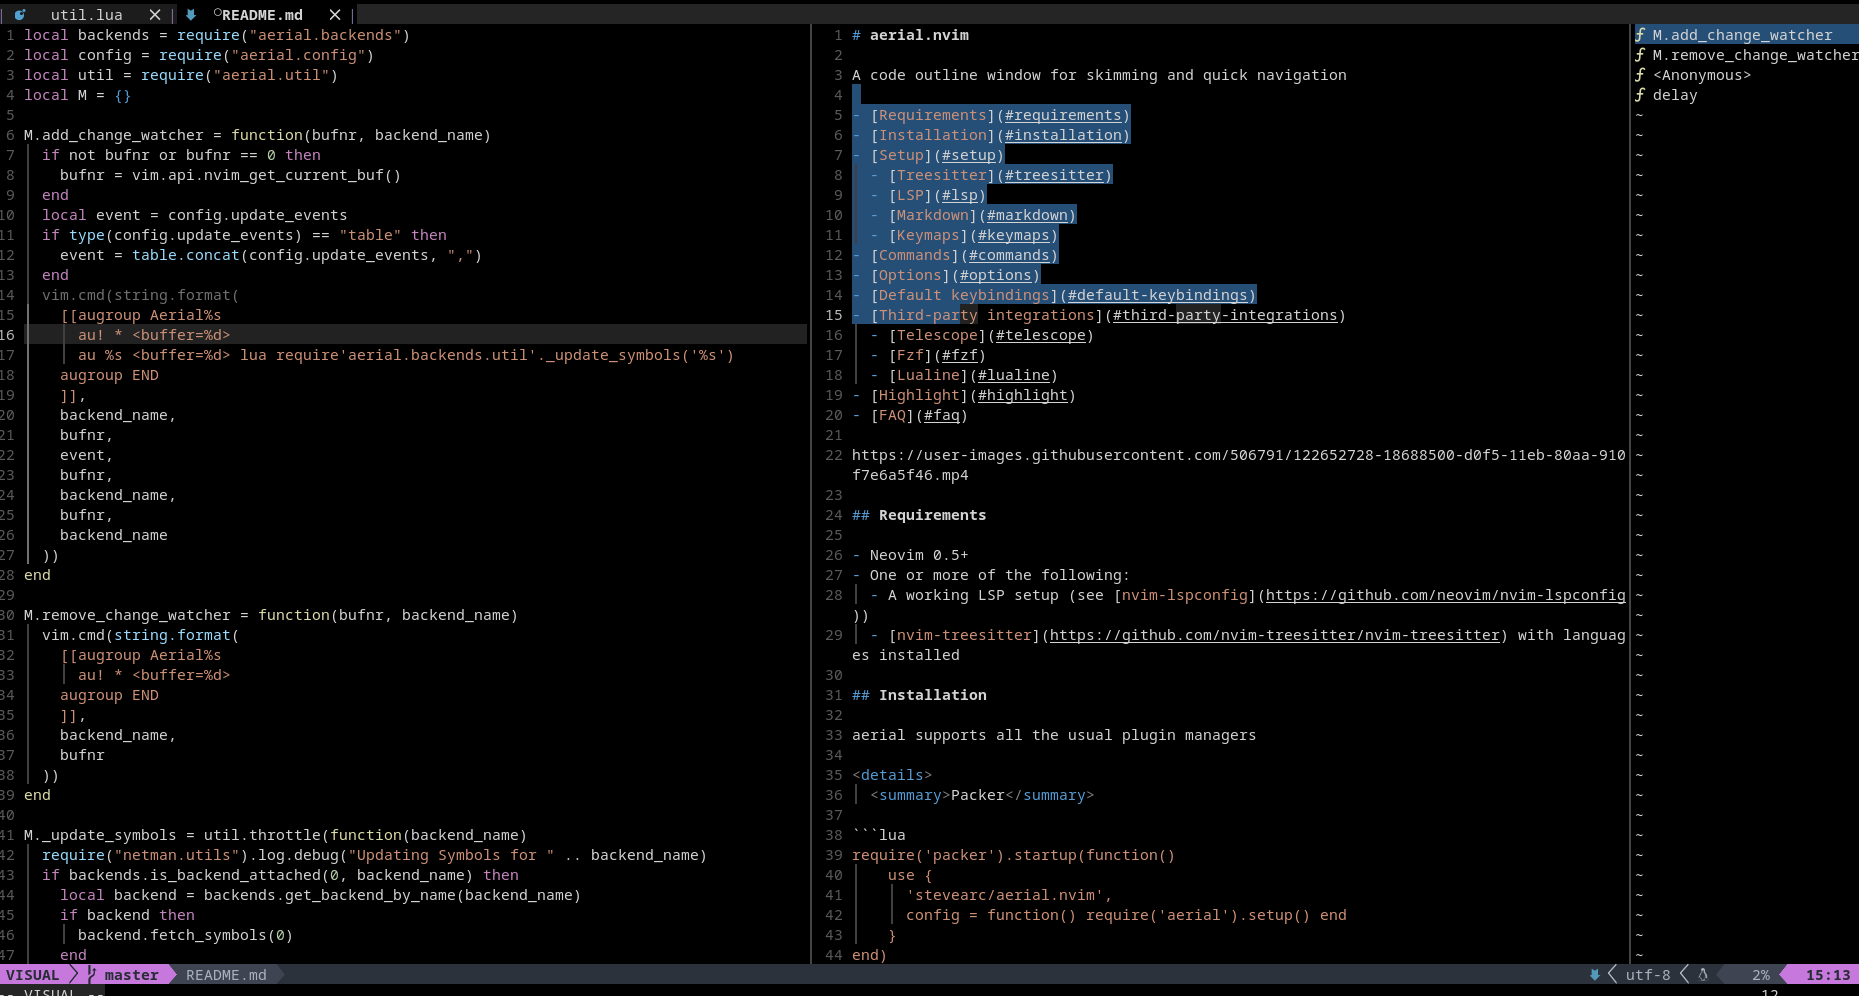Close the util.lua tab
Image resolution: width=1859 pixels, height=996 pixels.
pos(156,15)
